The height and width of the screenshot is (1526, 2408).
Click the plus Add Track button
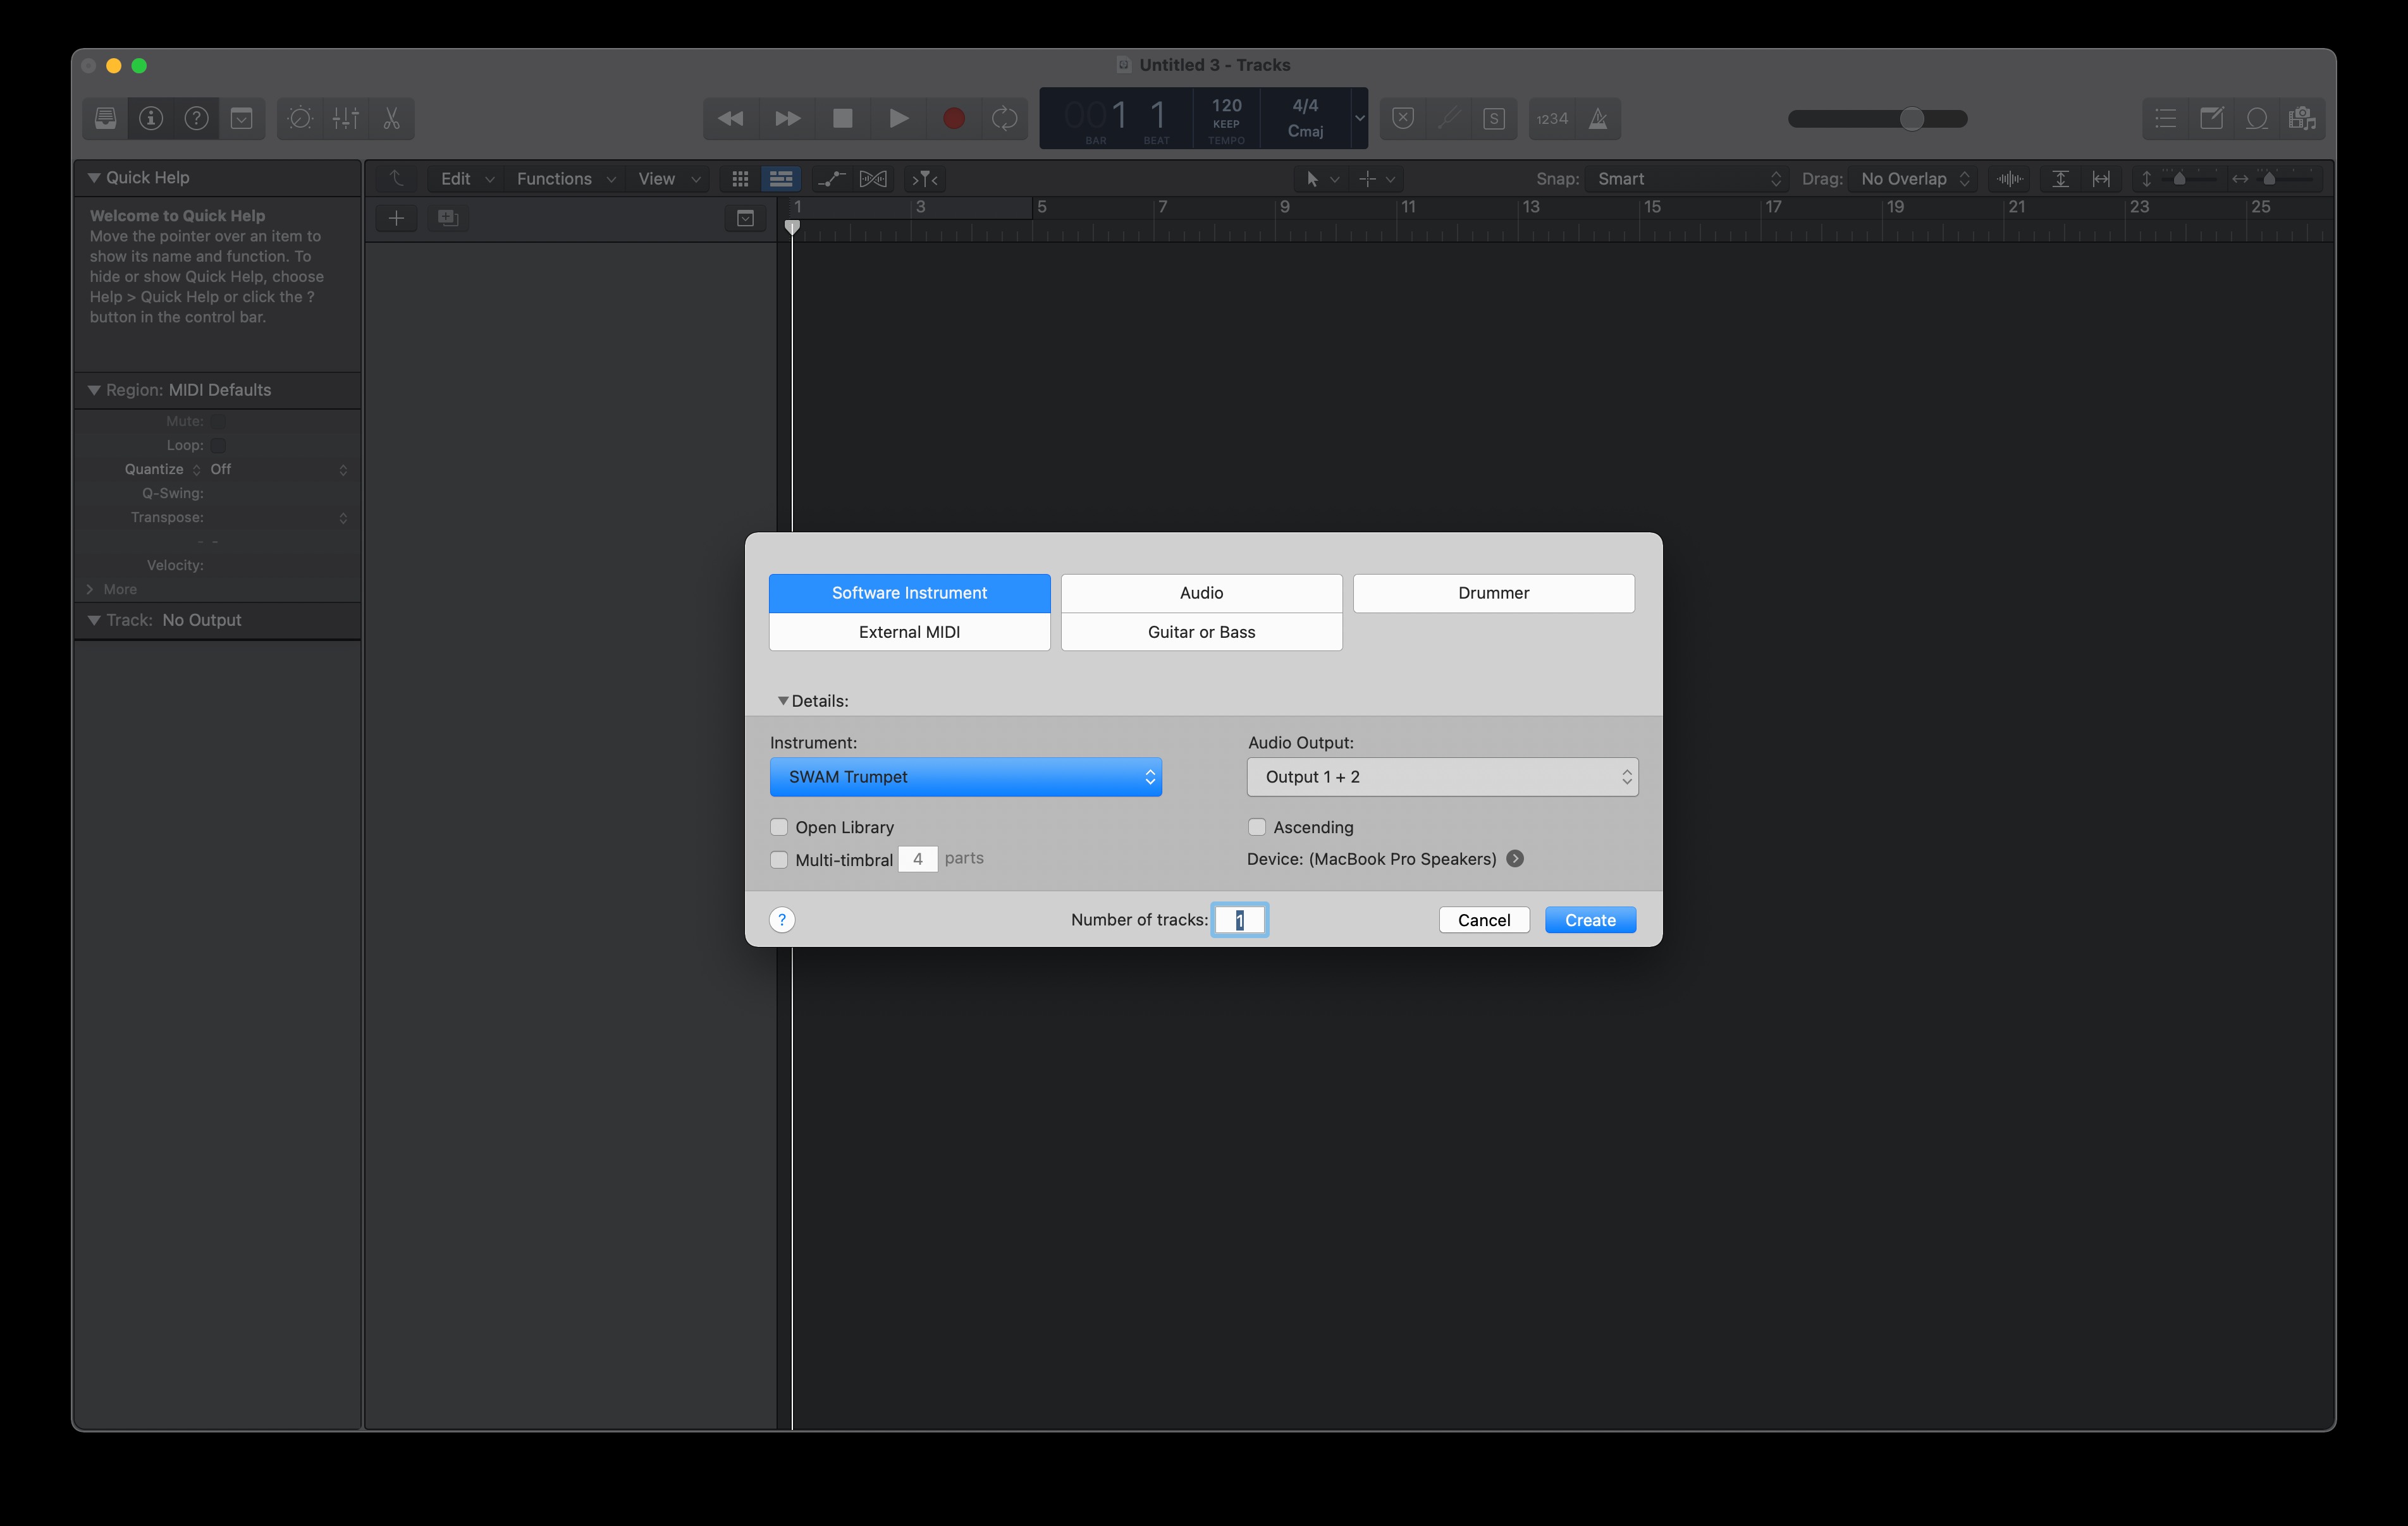coord(397,218)
